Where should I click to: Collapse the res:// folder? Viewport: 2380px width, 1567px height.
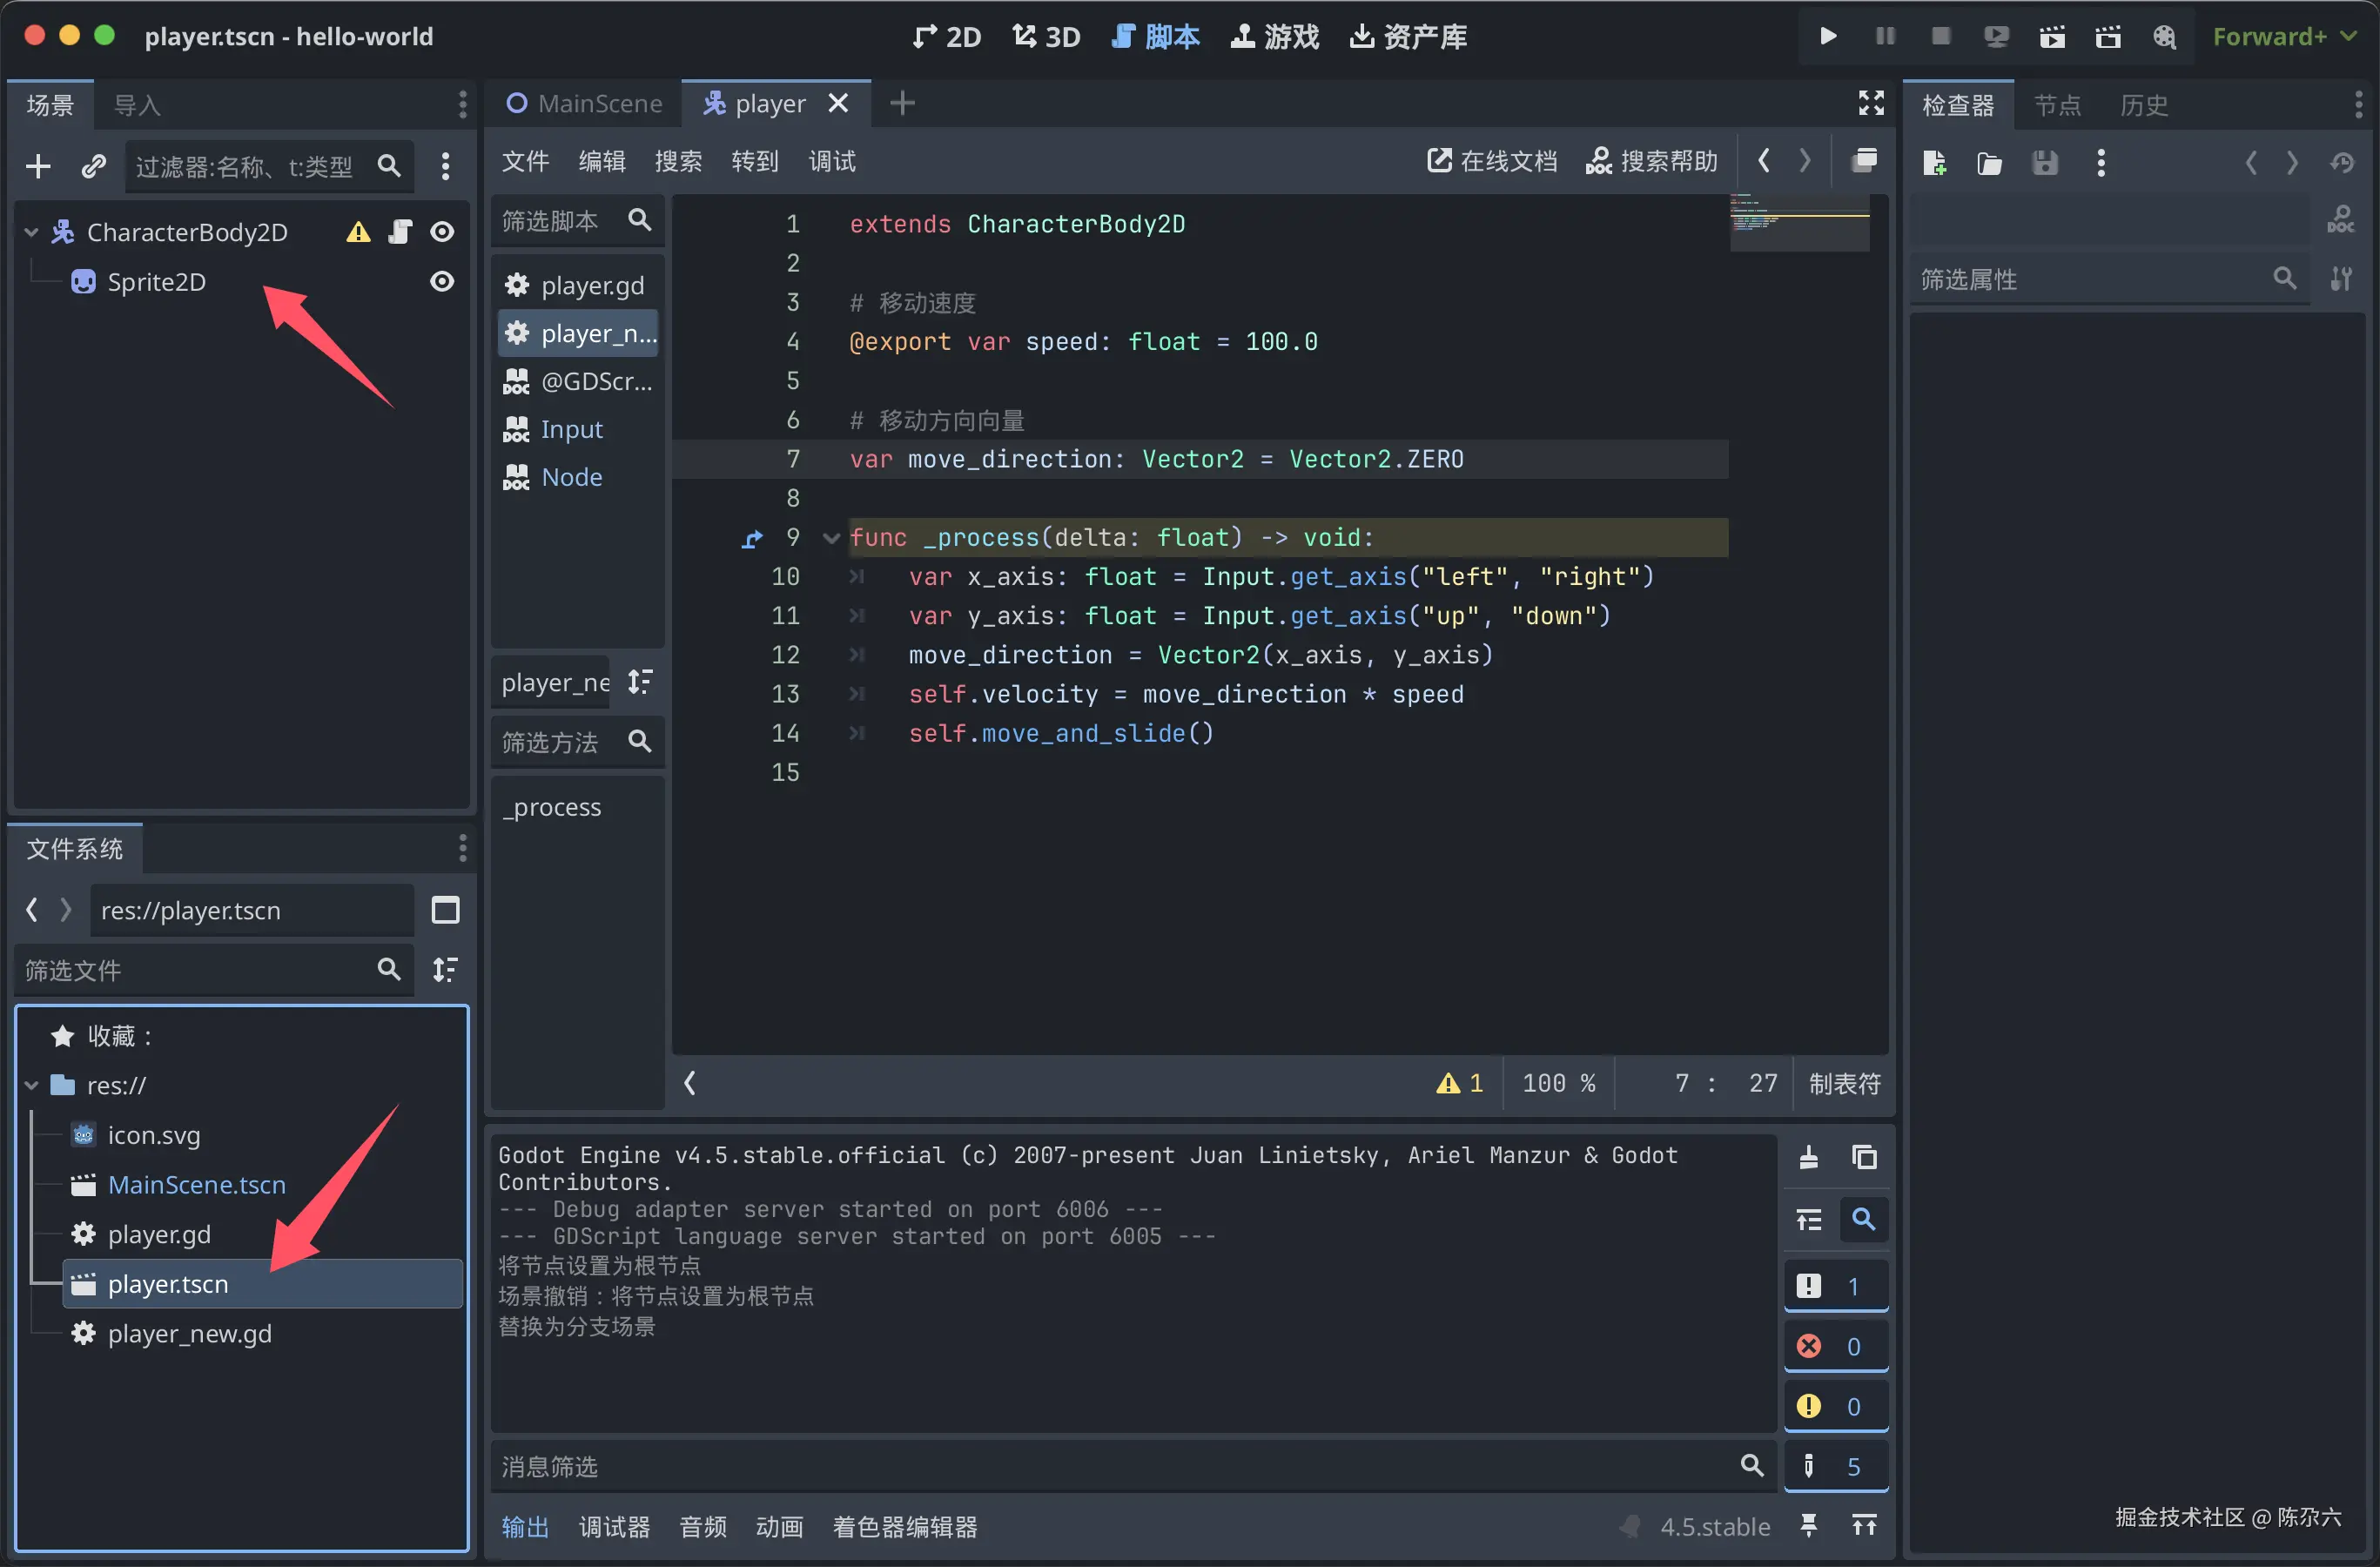tap(31, 1085)
